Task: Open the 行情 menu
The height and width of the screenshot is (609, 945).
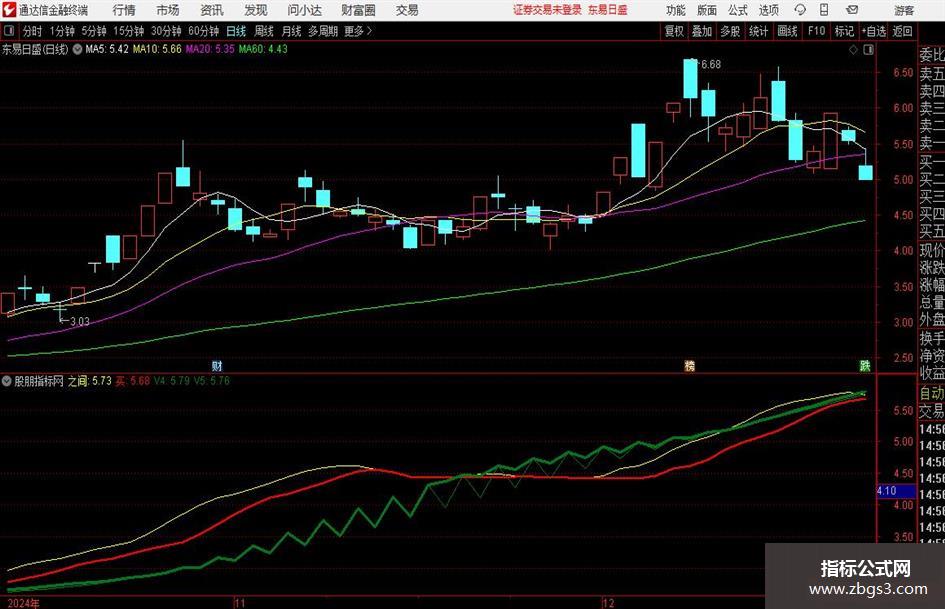Action: (x=124, y=10)
